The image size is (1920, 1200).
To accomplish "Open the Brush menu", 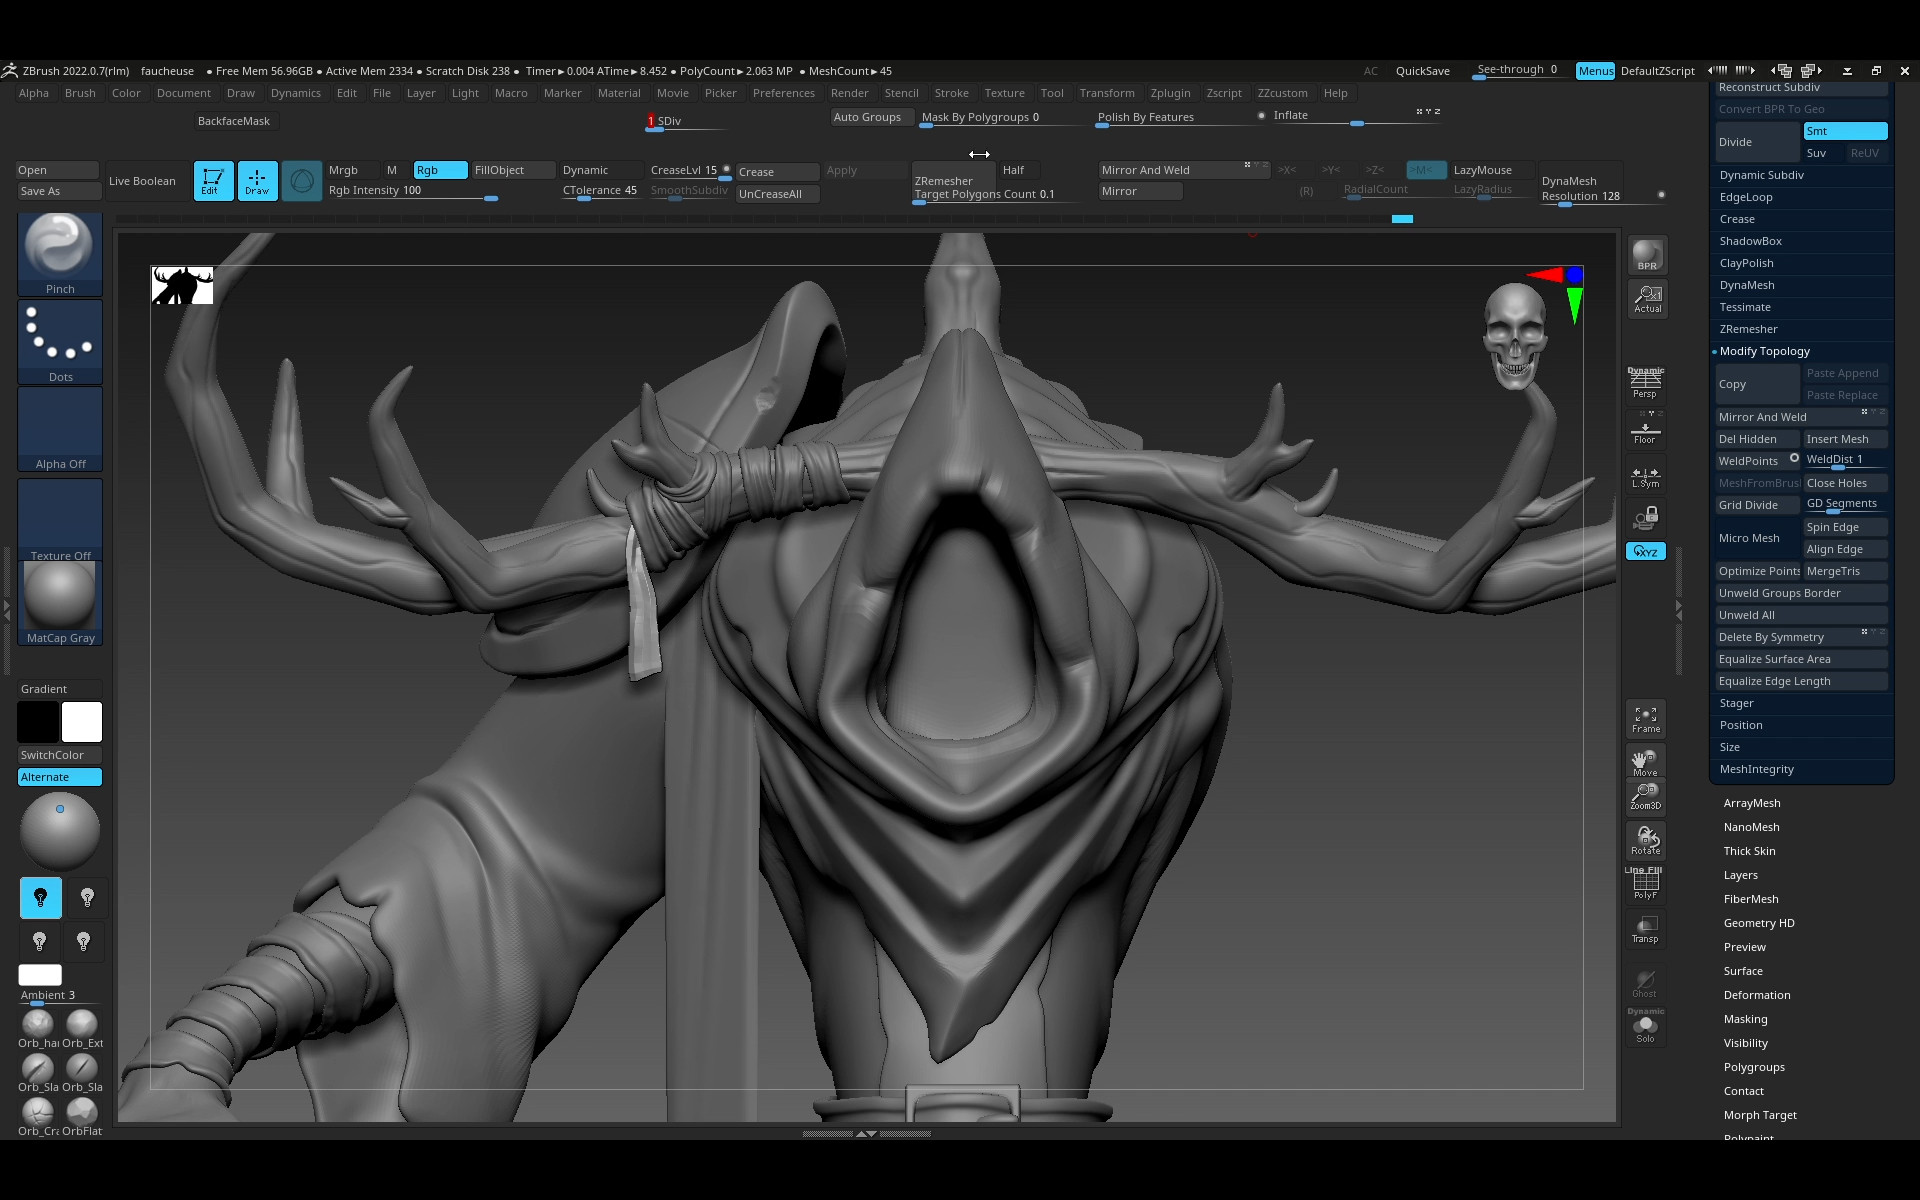I will [x=80, y=93].
